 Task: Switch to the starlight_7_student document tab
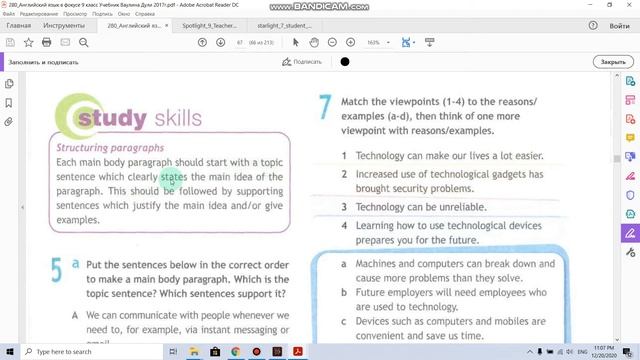284,26
